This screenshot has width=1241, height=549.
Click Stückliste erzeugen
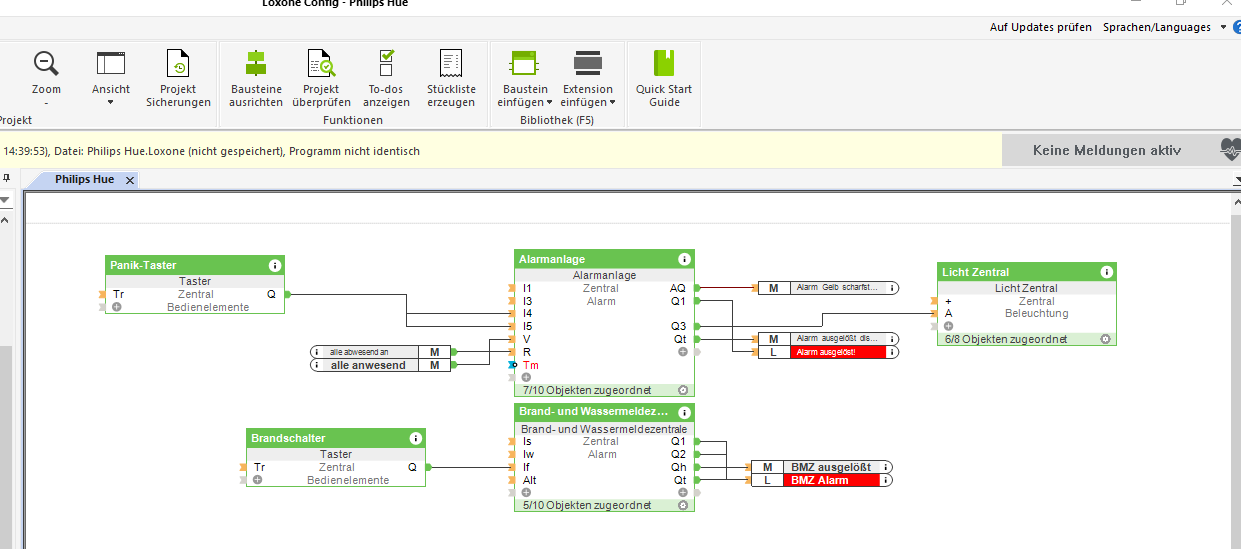point(451,78)
